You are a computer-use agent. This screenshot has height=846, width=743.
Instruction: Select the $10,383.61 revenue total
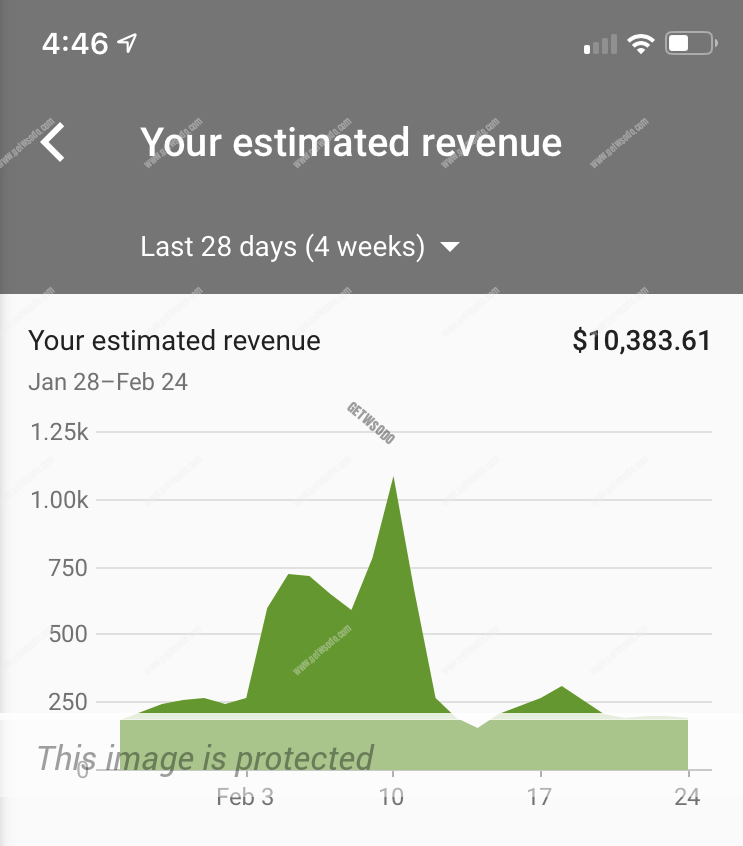click(641, 341)
